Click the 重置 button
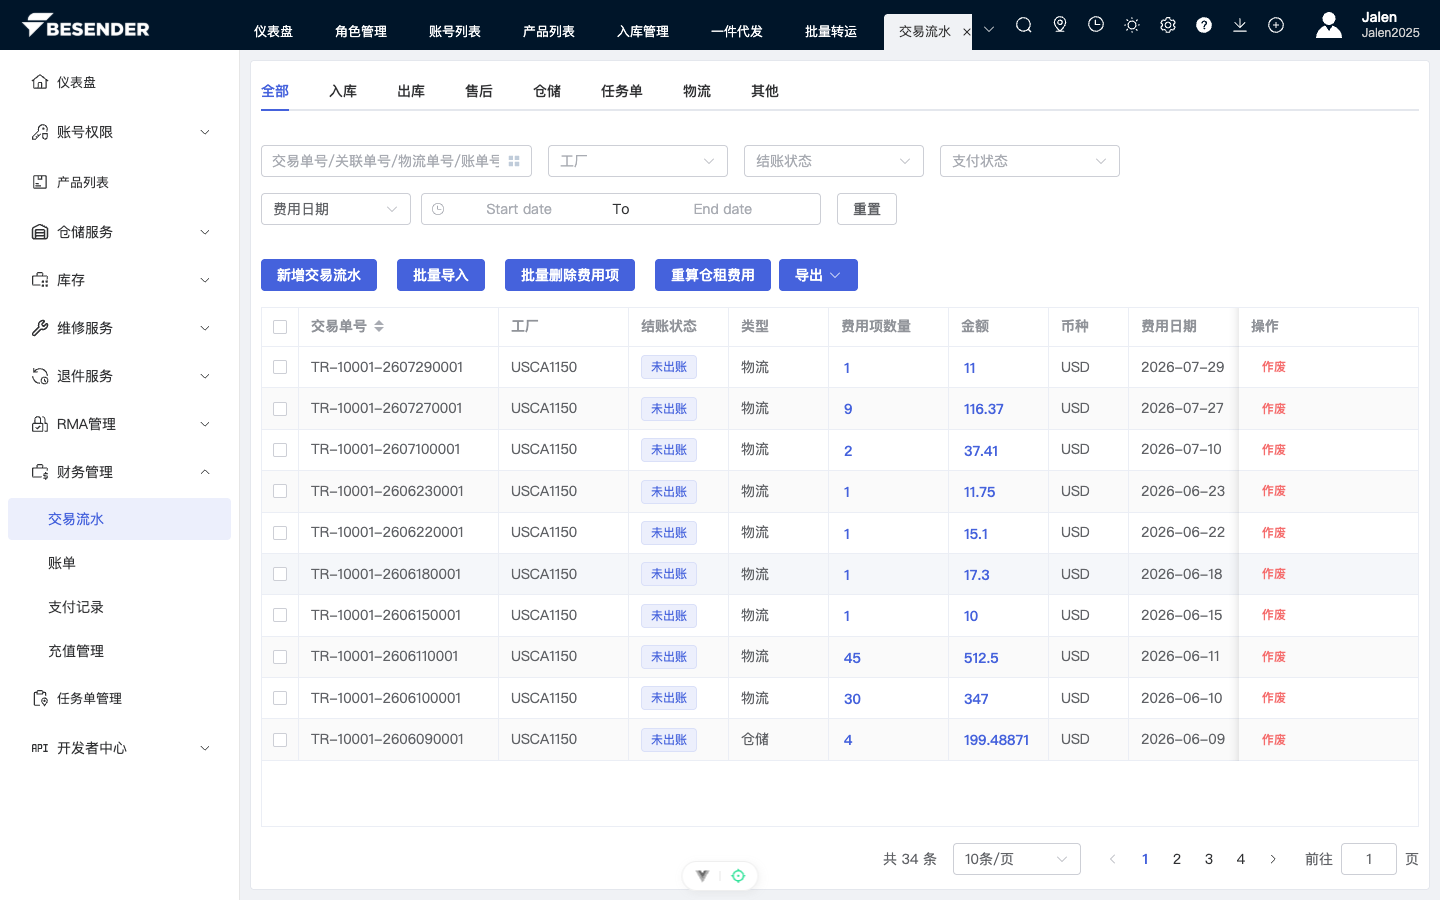1440x900 pixels. 867,209
